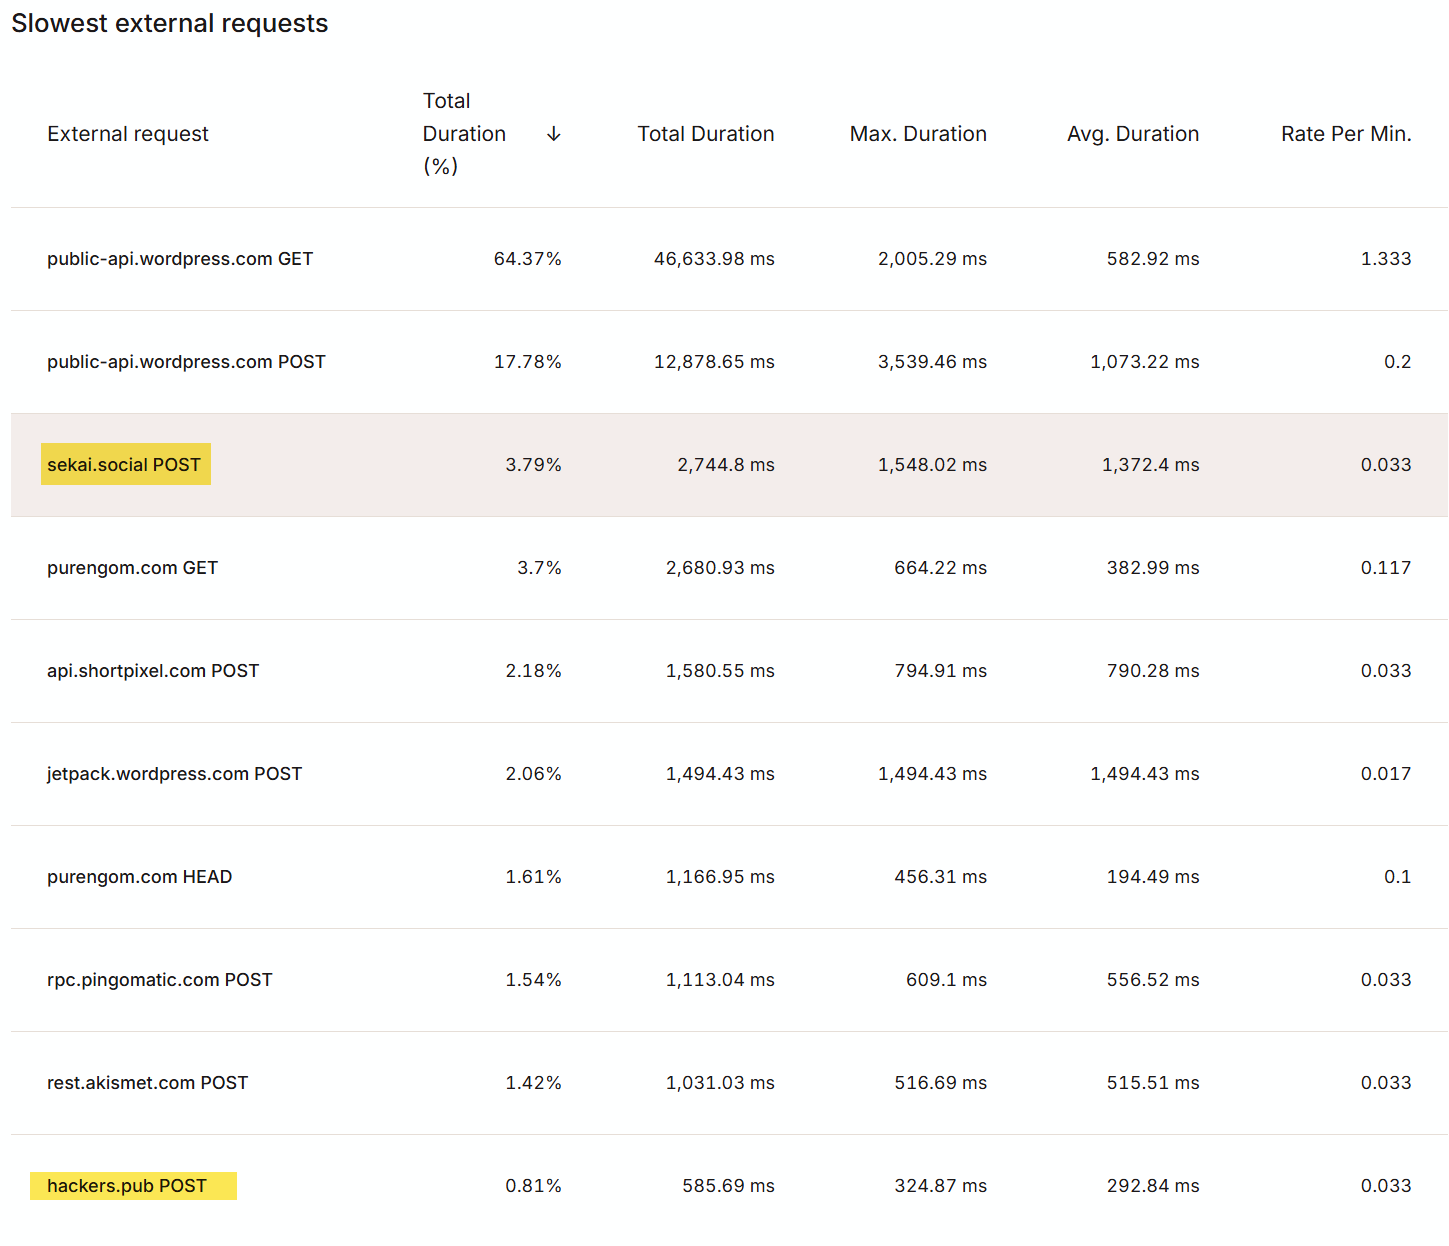1449x1246 pixels.
Task: Click rate per minute 0.2
Action: 1398,362
